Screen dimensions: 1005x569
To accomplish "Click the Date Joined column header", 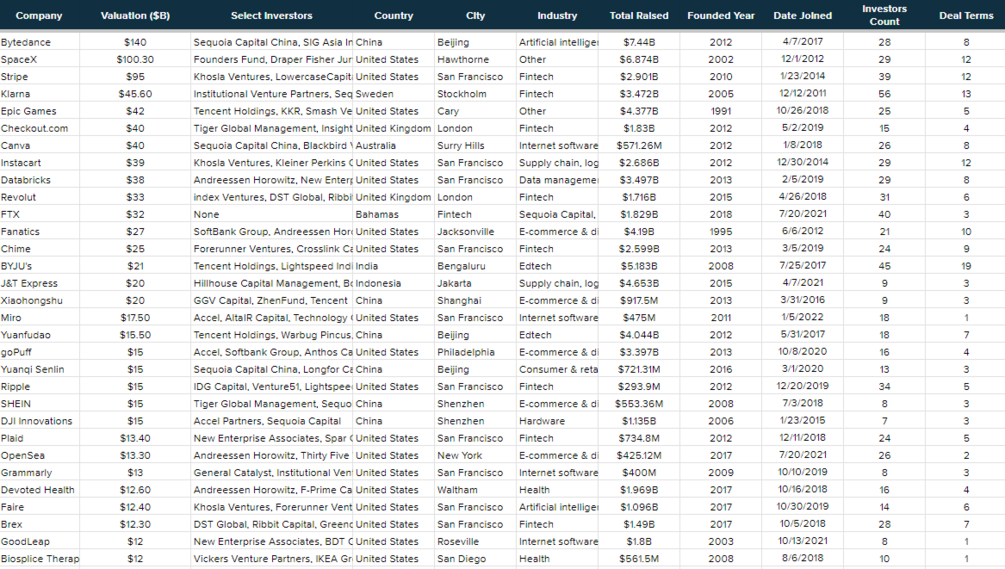I will [802, 15].
